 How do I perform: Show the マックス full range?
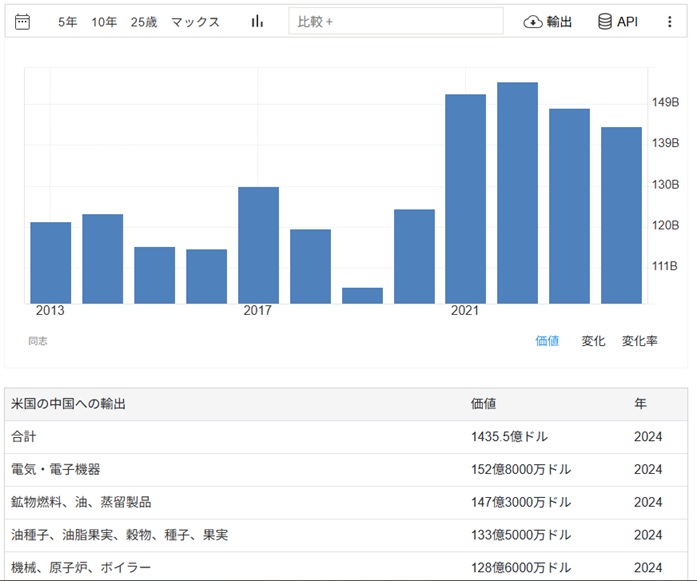(195, 22)
